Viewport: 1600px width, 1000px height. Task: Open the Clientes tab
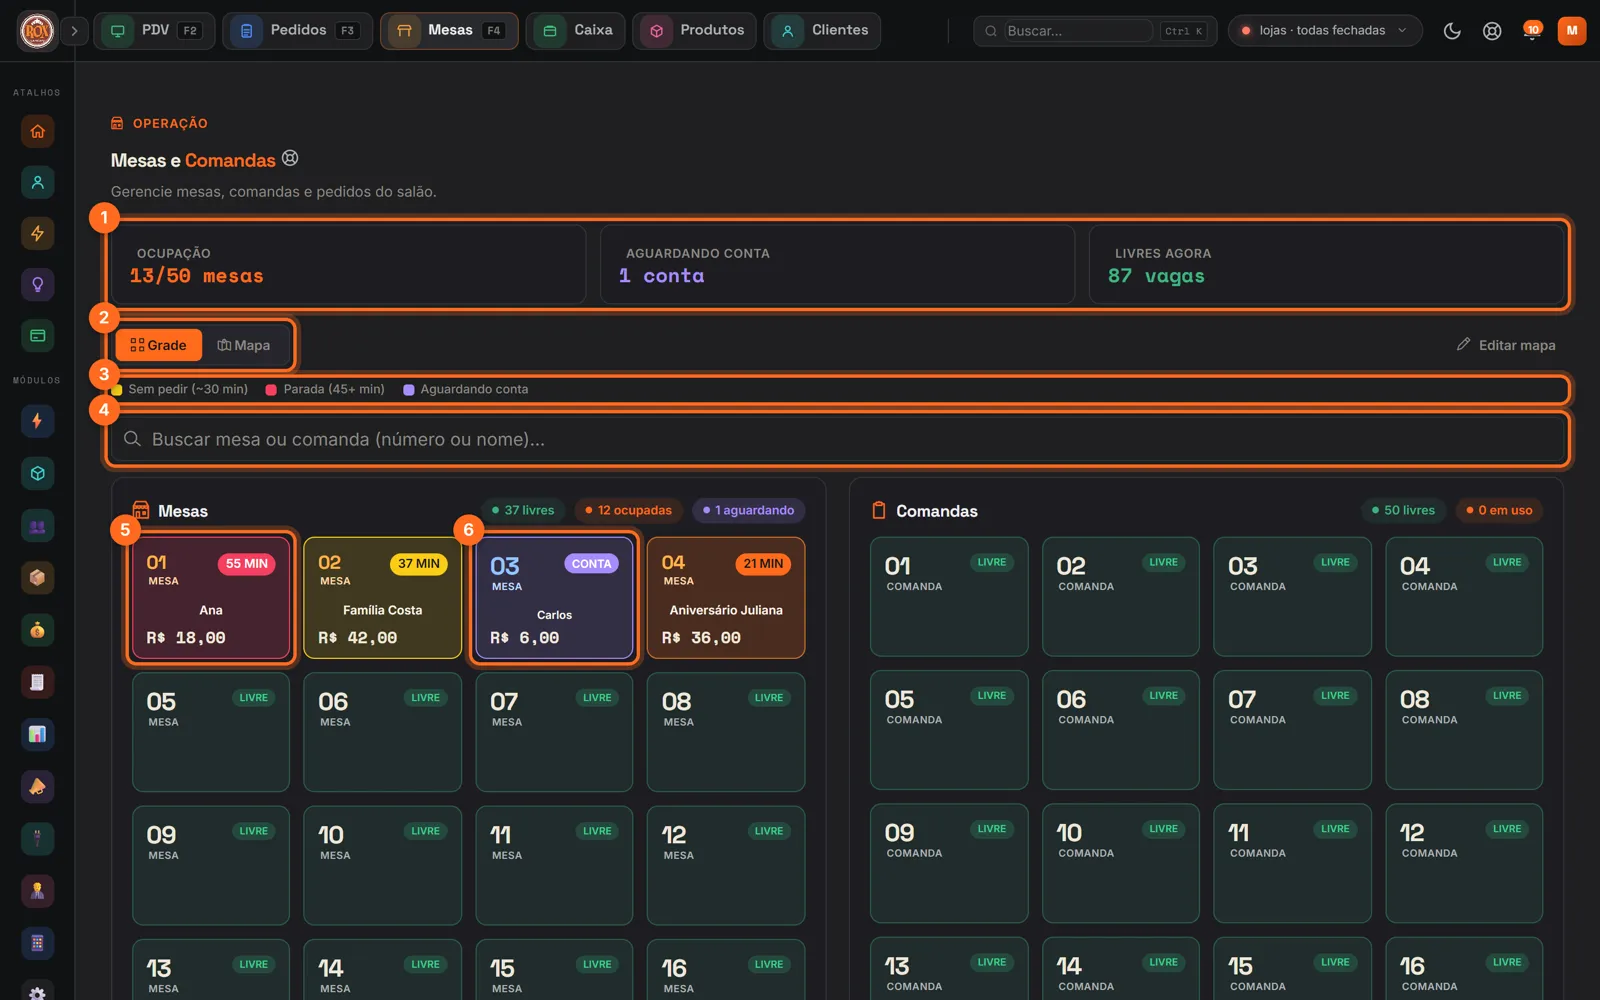[822, 31]
